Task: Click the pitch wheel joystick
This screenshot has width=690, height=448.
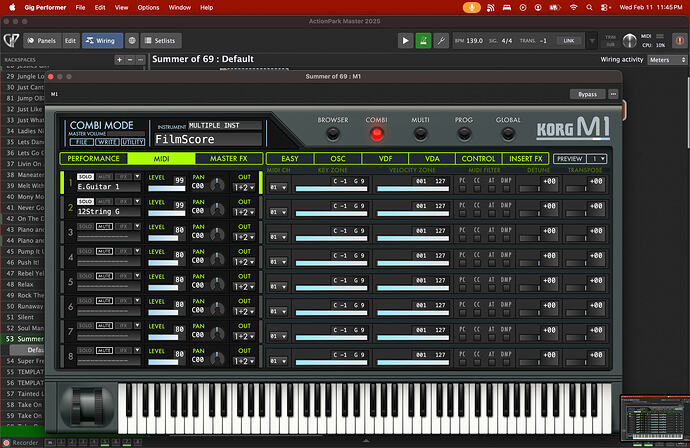Action: (x=86, y=407)
